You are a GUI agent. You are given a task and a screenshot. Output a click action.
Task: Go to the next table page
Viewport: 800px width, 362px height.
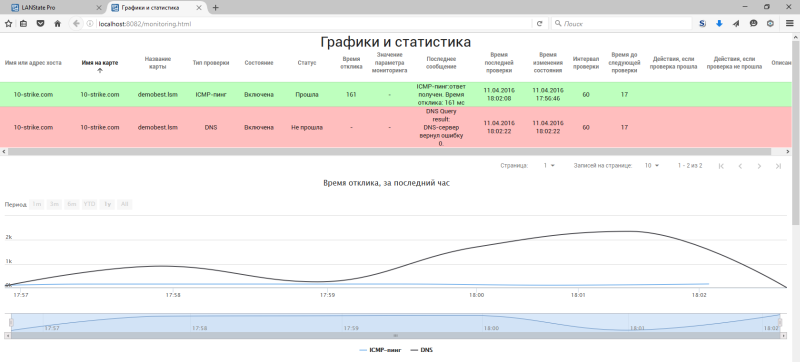click(759, 166)
